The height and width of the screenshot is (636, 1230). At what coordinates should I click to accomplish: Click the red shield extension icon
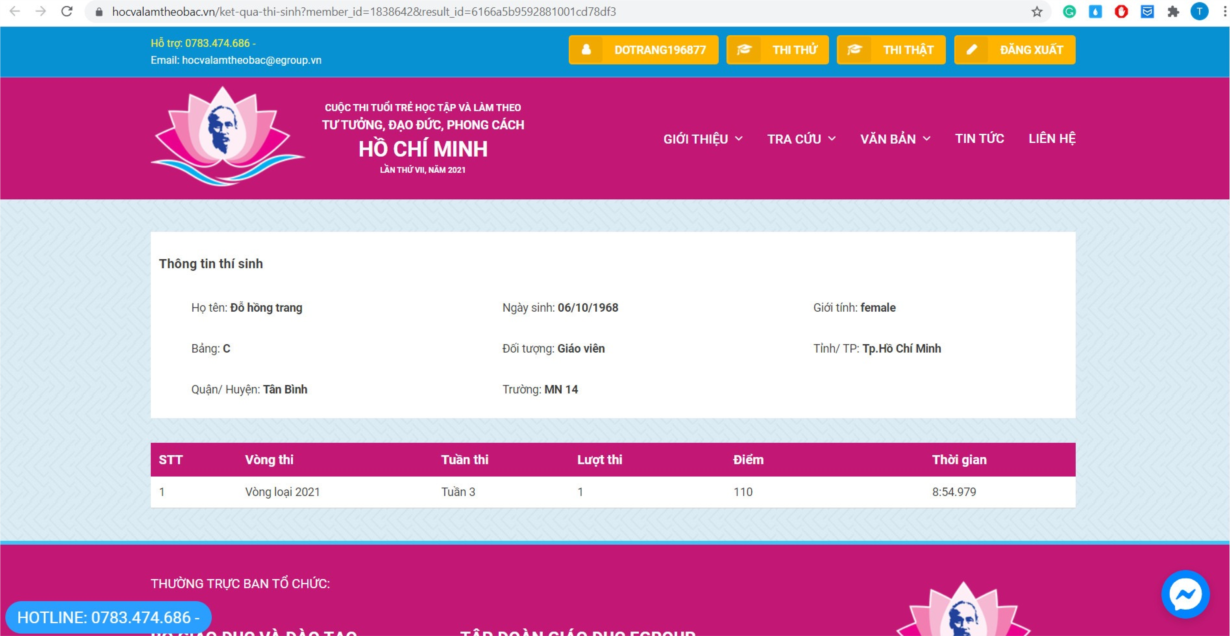[x=1122, y=12]
